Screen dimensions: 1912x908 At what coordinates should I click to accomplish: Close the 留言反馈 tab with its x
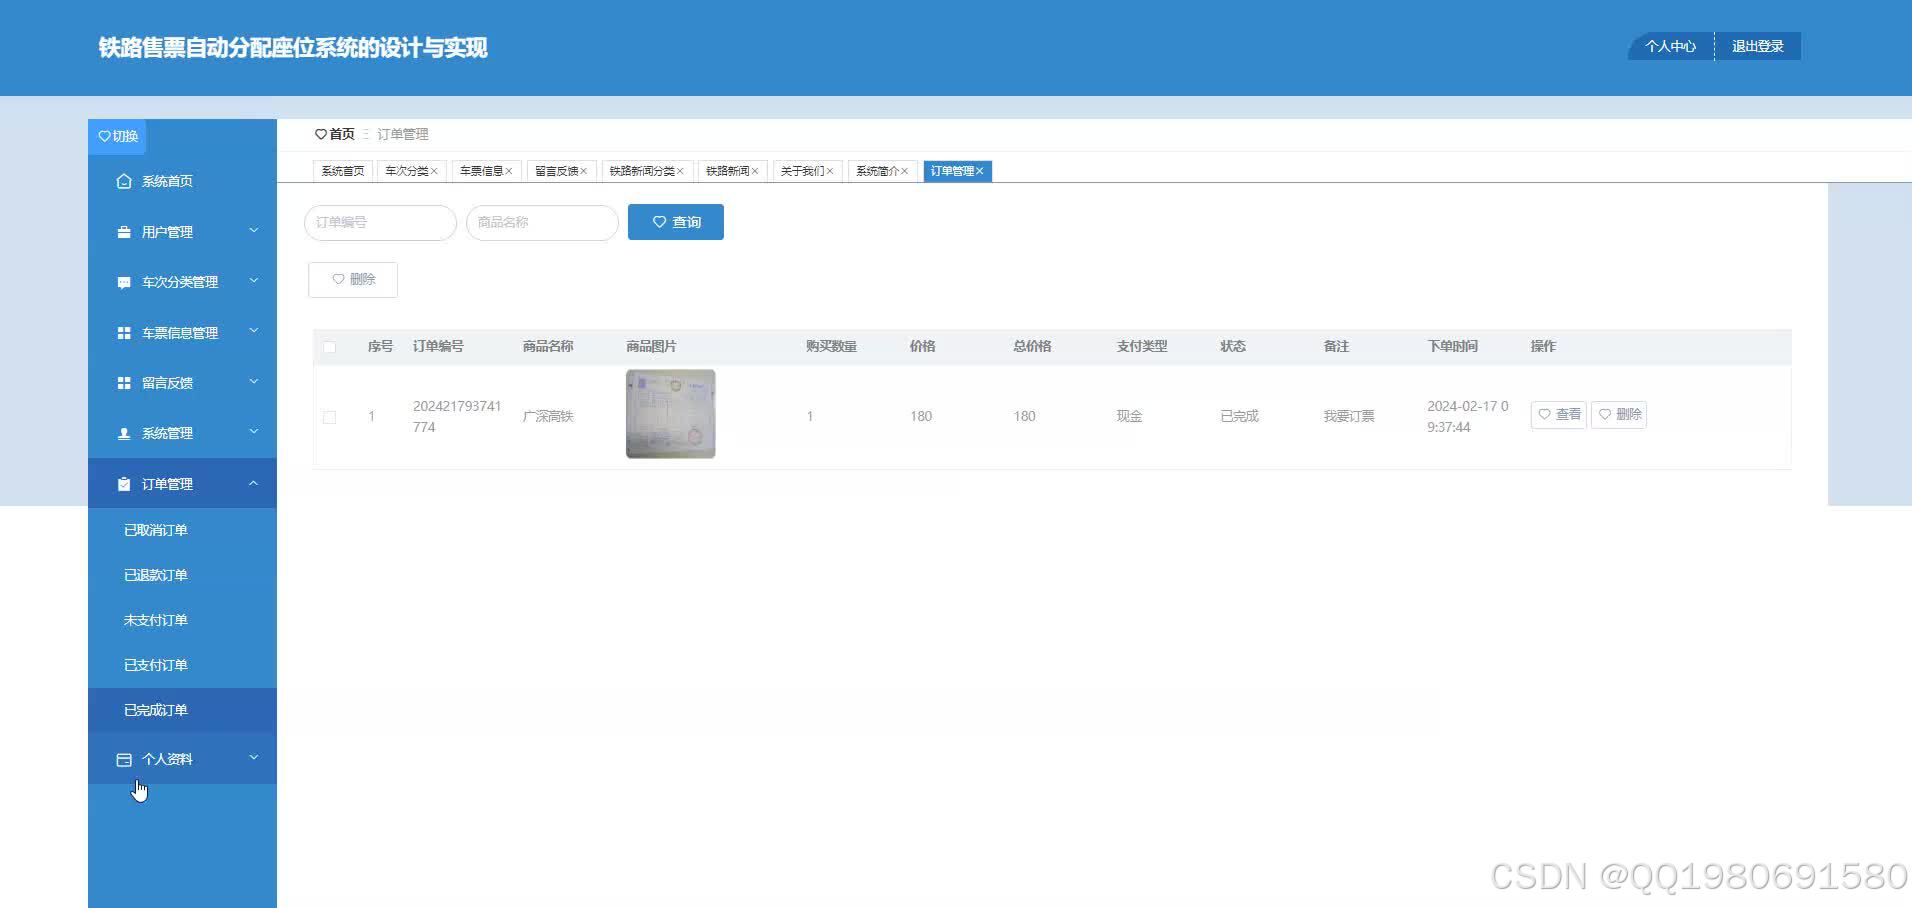[x=584, y=171]
